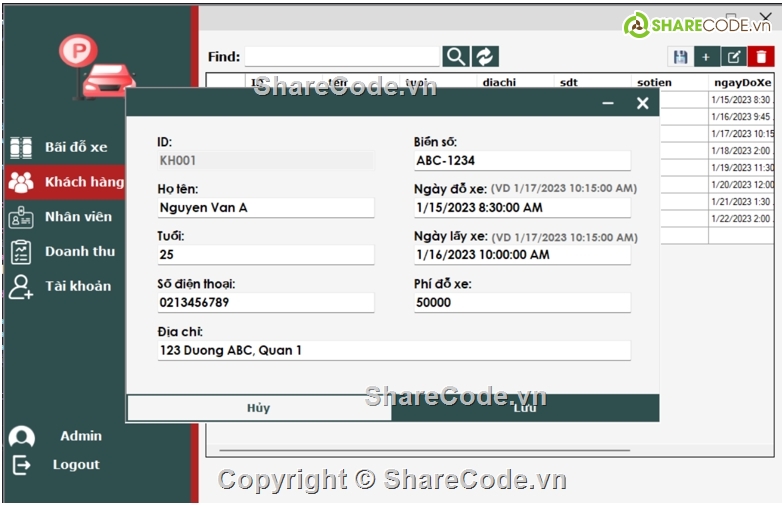Image resolution: width=782 pixels, height=505 pixels.
Task: Close the customer detail dialog
Action: click(x=642, y=103)
